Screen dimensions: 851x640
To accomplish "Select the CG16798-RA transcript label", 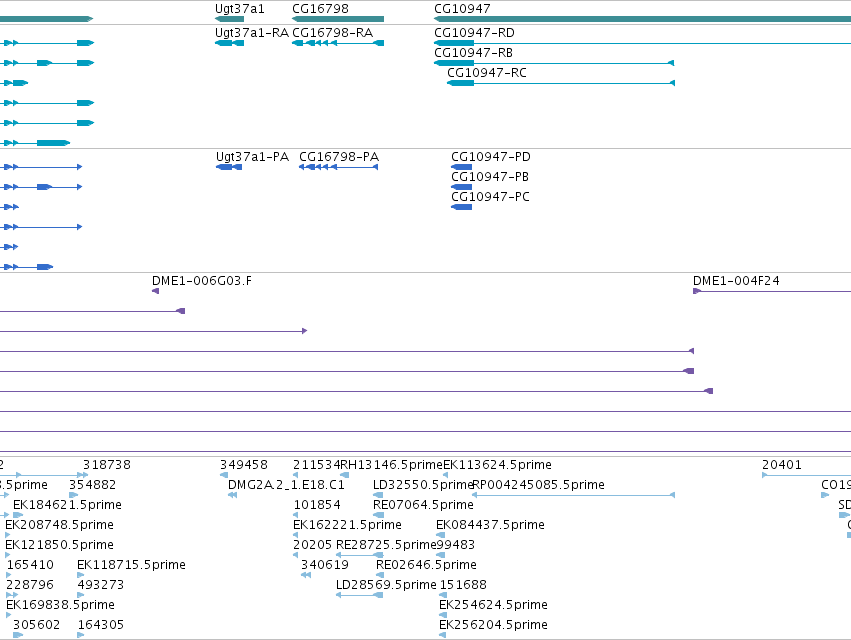I will tap(332, 33).
